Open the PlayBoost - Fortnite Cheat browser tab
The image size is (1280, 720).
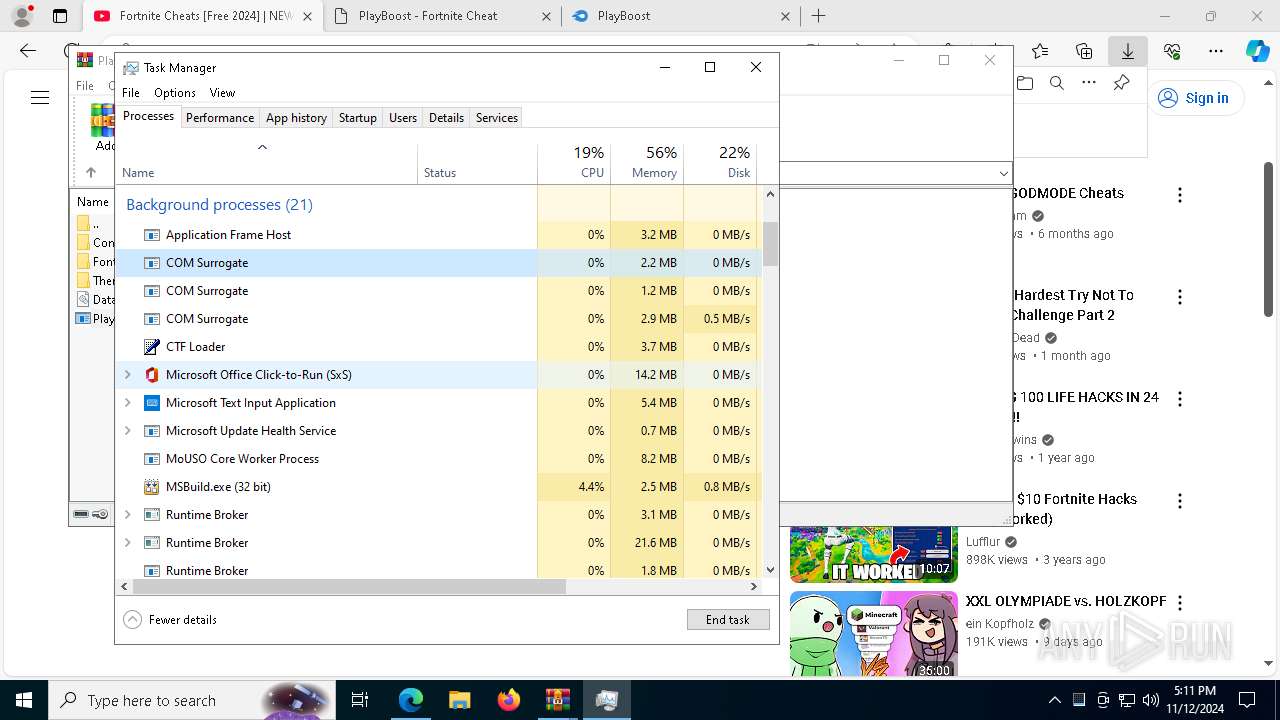[442, 16]
